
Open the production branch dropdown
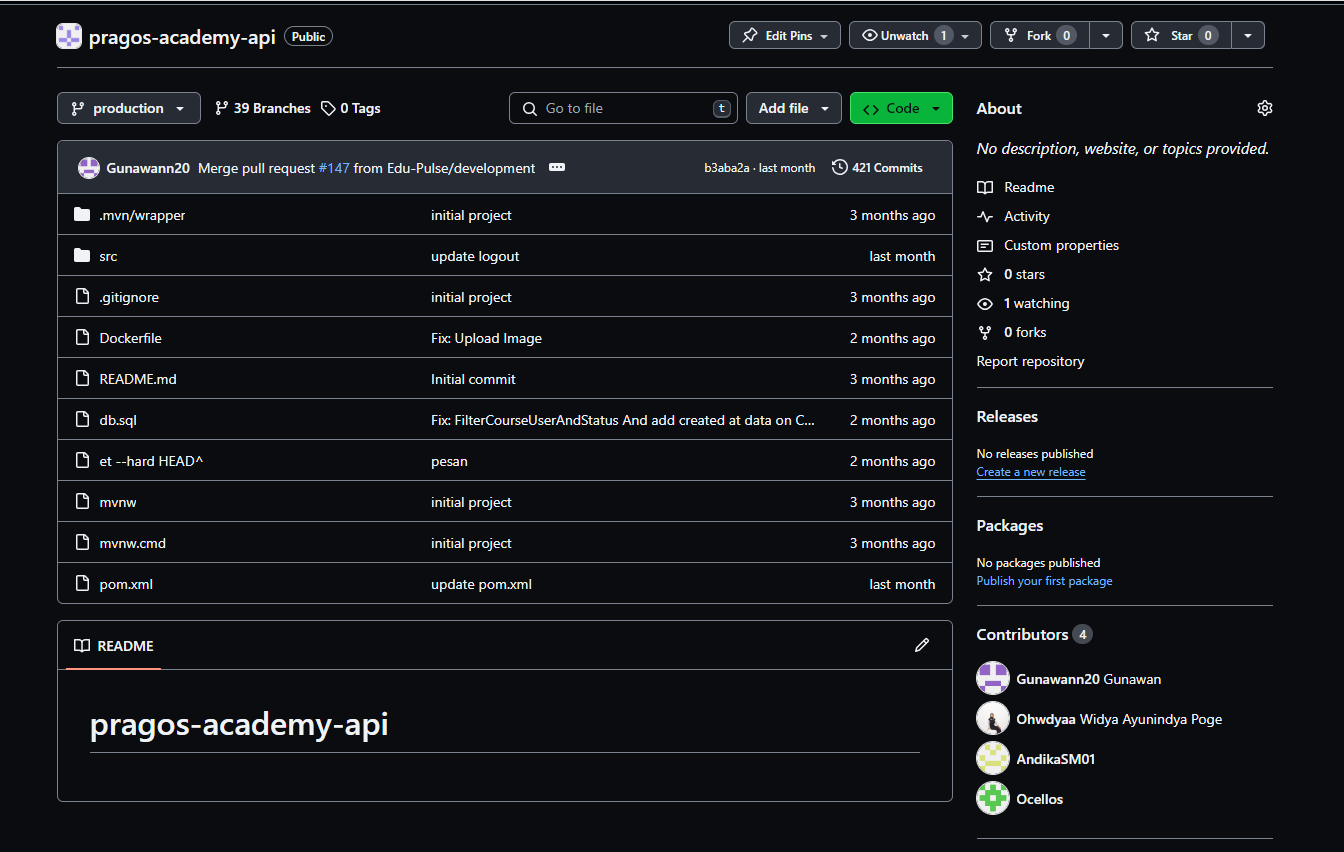(128, 108)
